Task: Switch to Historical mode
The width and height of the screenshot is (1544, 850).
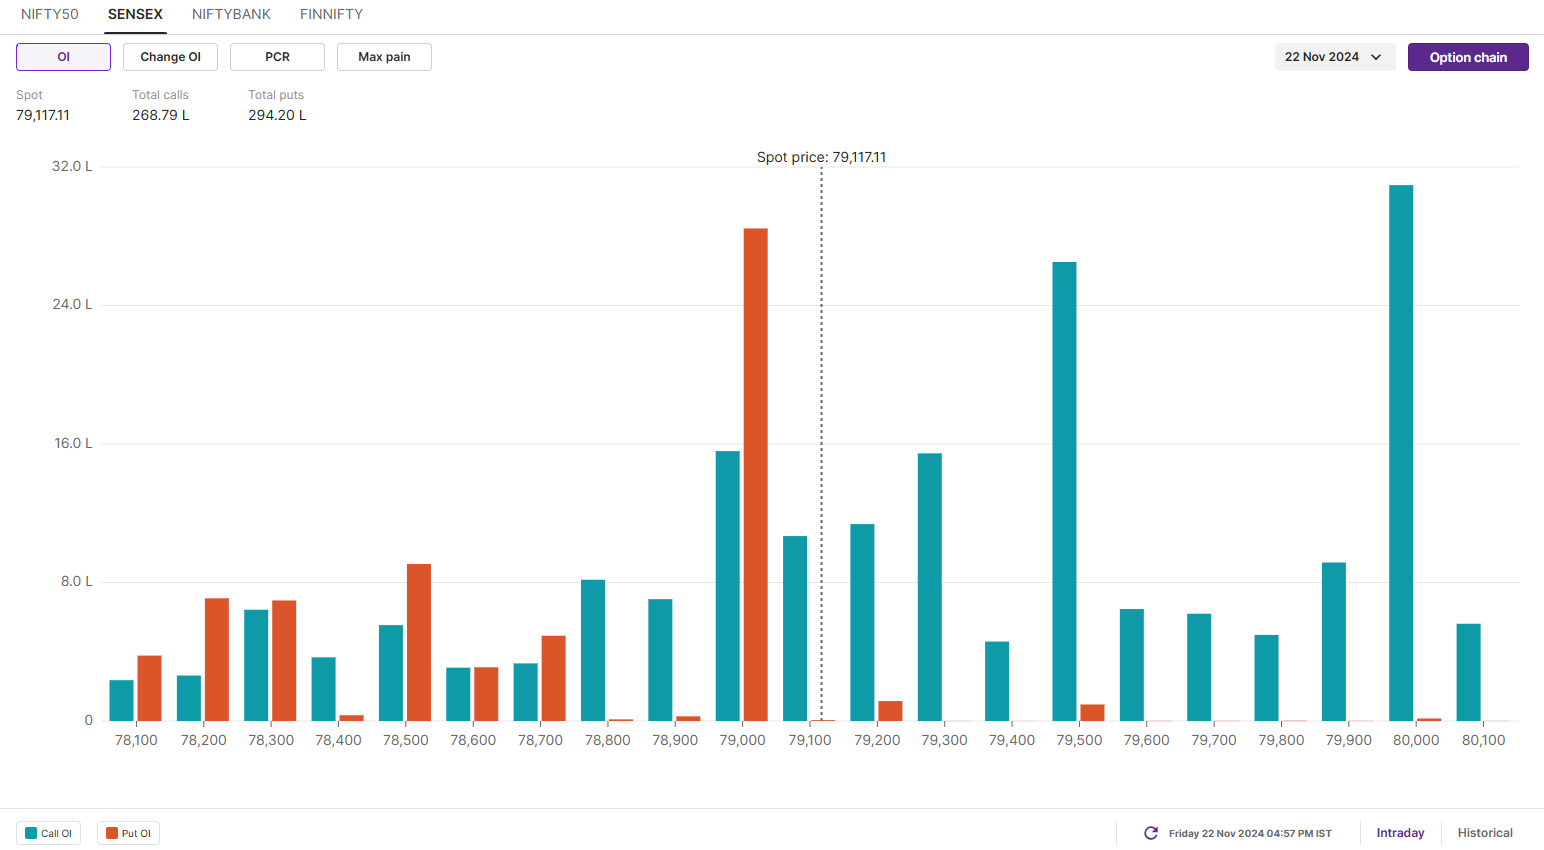Action: point(1485,833)
